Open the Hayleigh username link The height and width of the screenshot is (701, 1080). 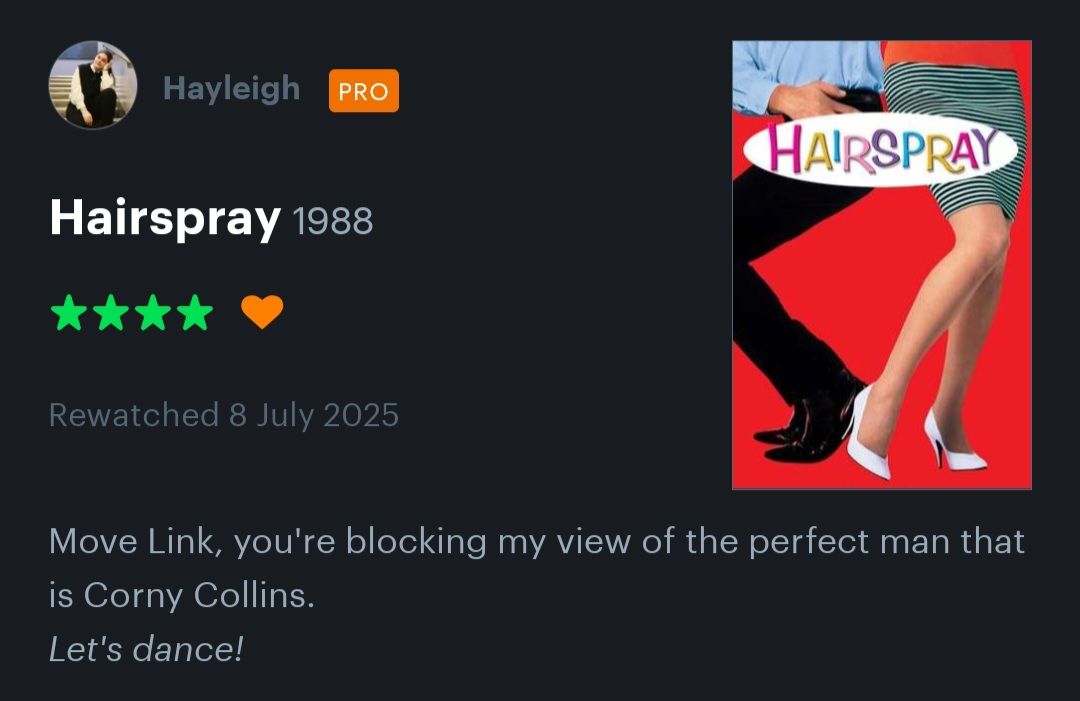point(231,89)
